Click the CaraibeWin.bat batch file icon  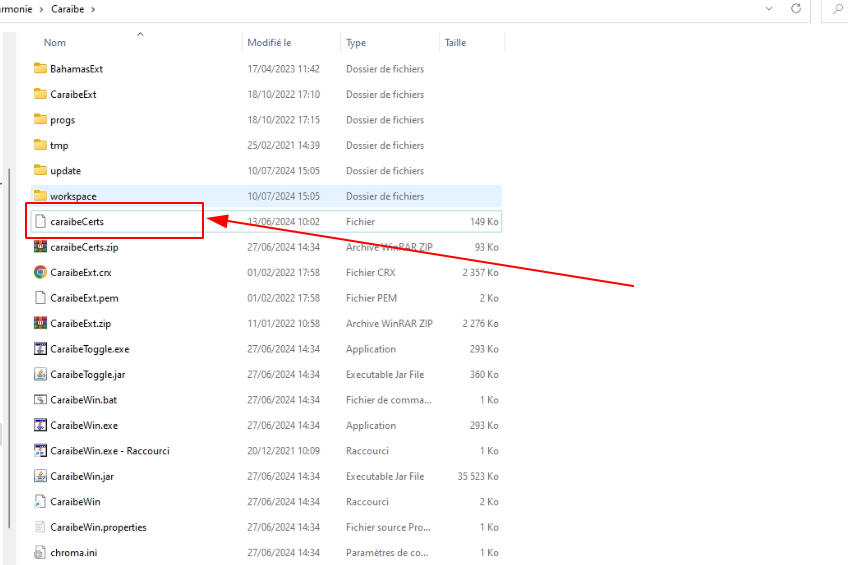coord(40,400)
